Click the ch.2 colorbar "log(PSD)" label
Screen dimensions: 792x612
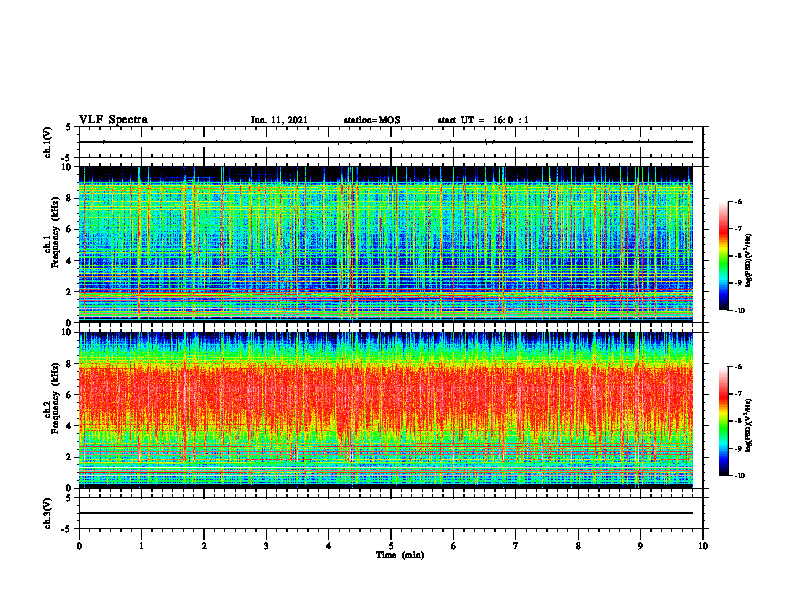point(749,425)
